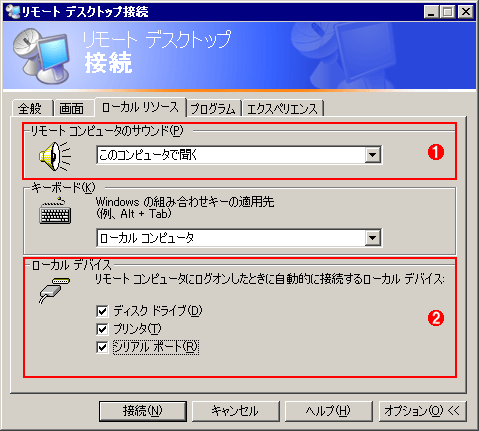This screenshot has width=479, height=431.
Task: Switch to the 全般 tab
Action: pyautogui.click(x=31, y=108)
